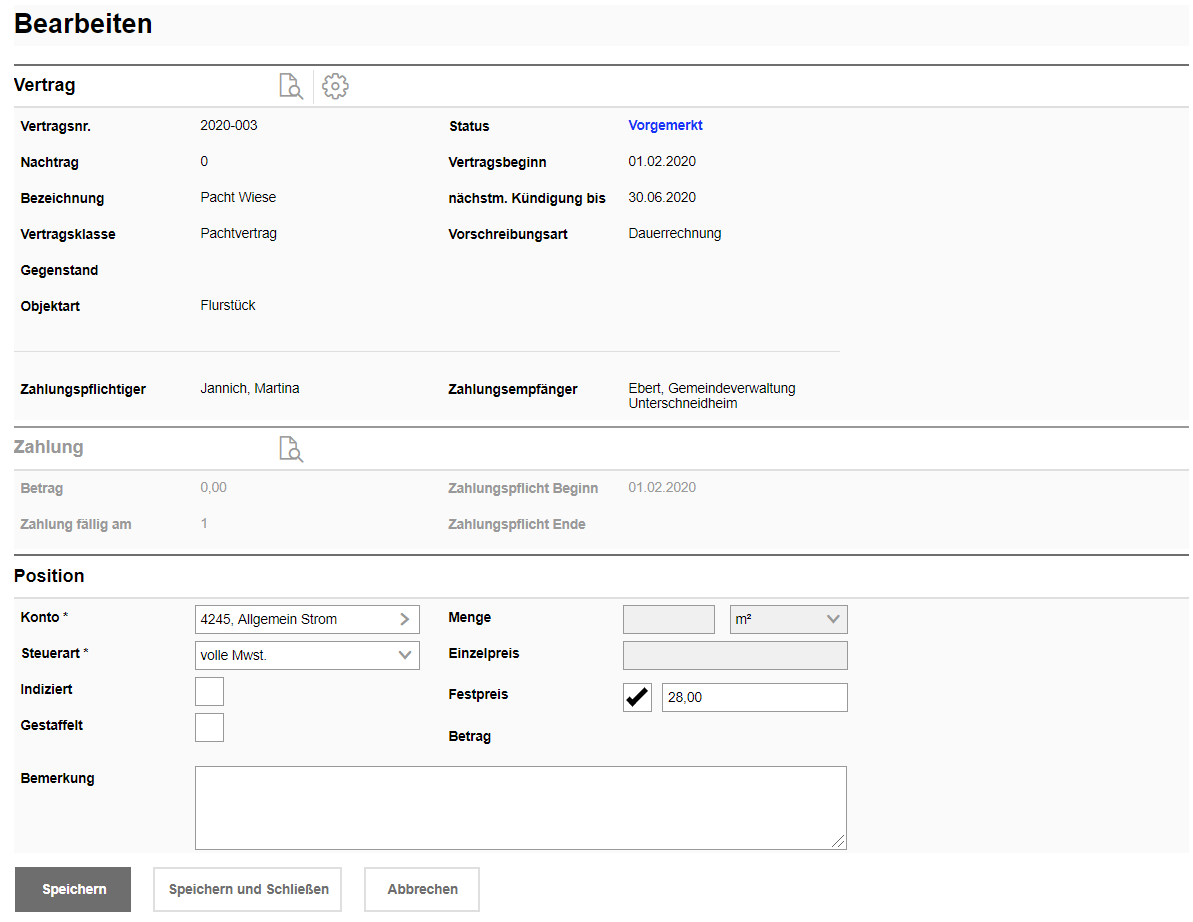Viewport: 1193px width, 922px height.
Task: Click the Speichern button
Action: tap(73, 889)
